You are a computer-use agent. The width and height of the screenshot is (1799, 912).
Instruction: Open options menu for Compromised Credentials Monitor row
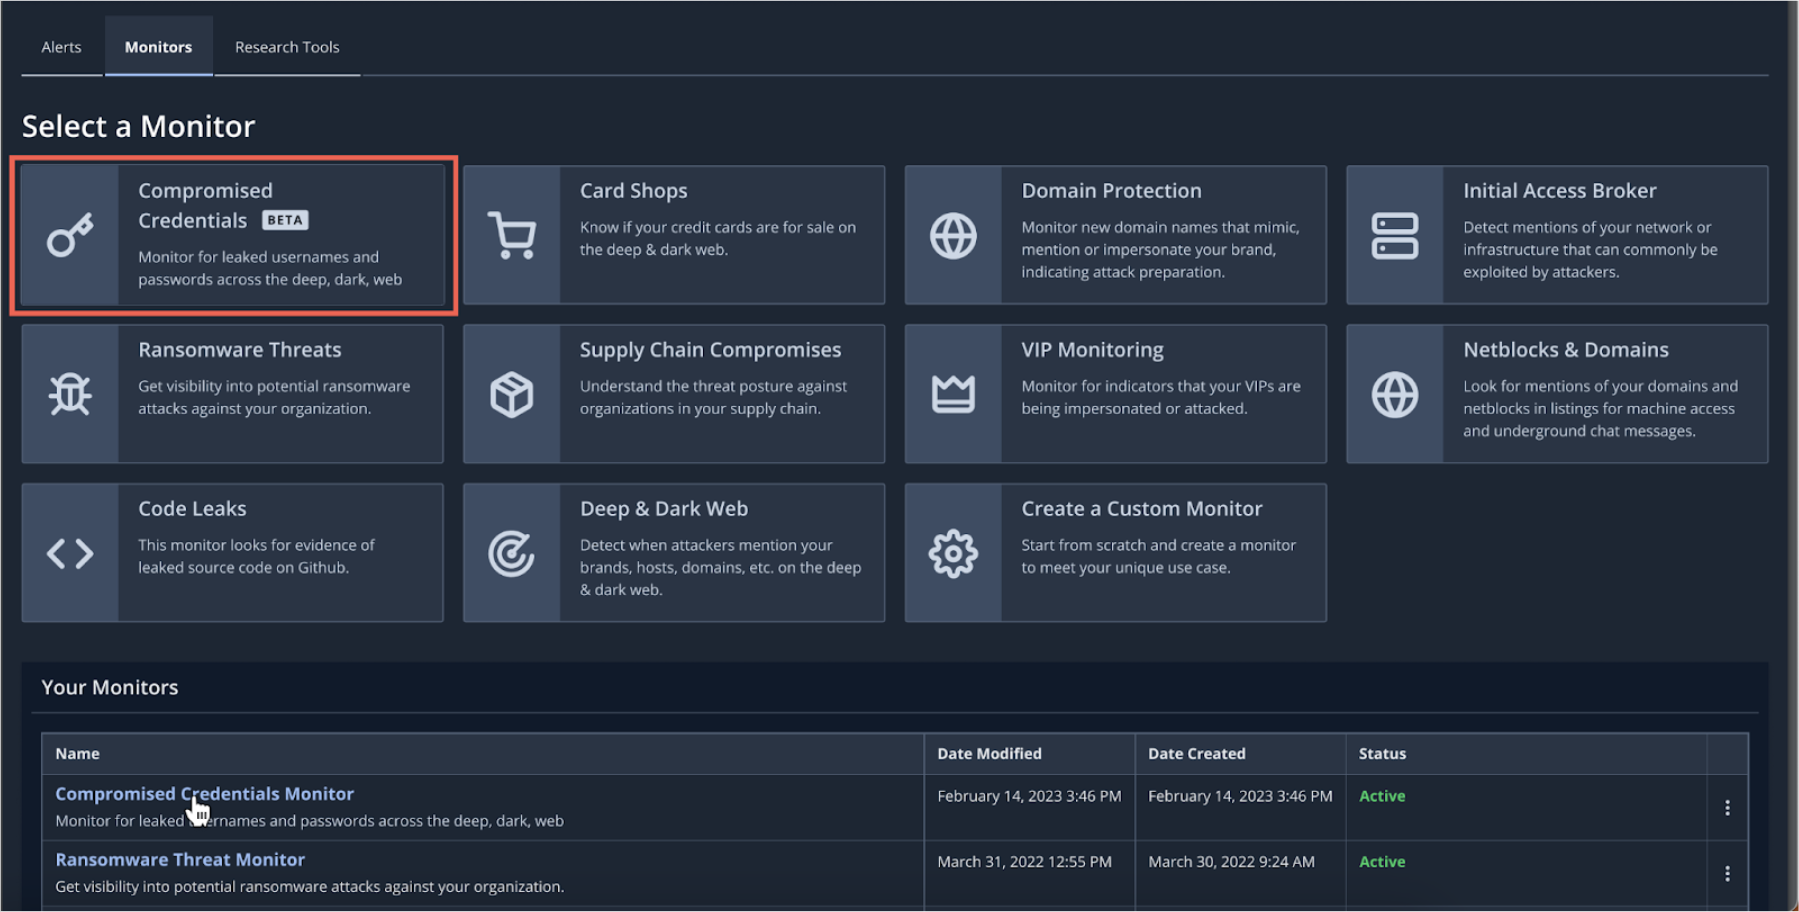tap(1727, 808)
